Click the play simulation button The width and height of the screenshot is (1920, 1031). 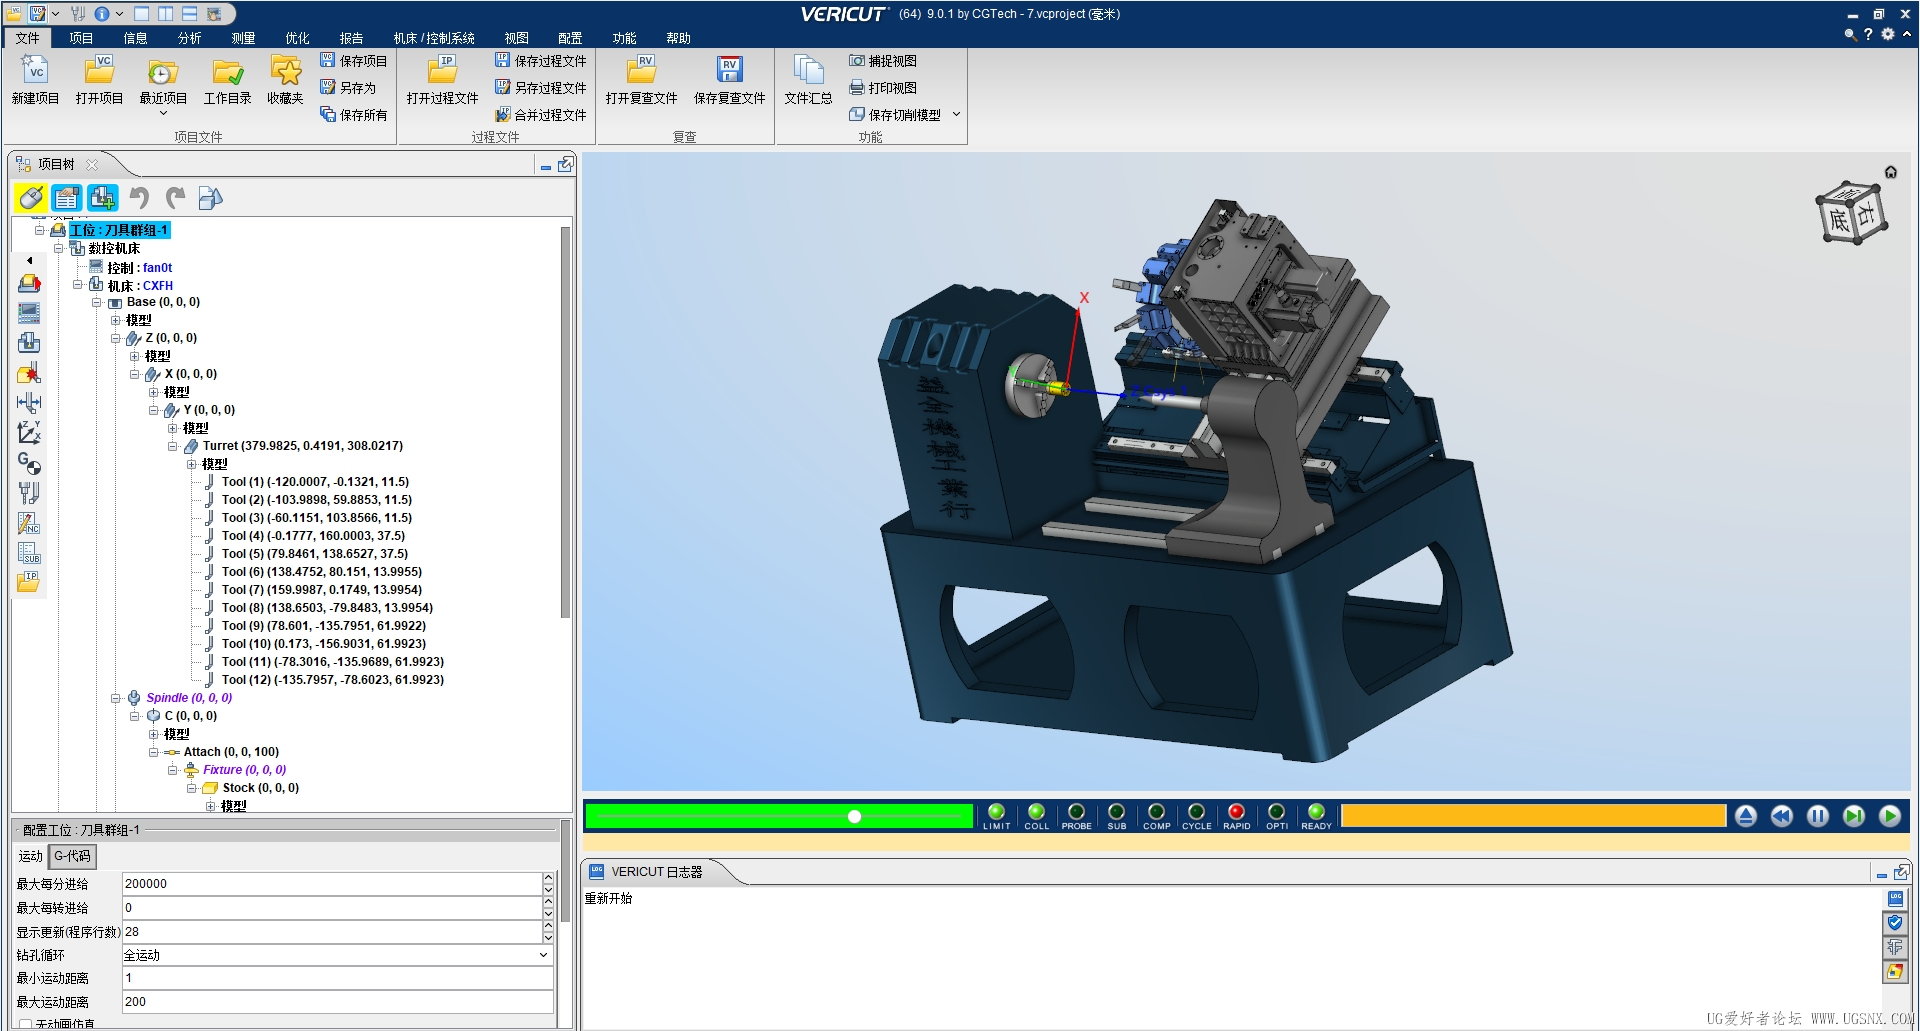tap(1889, 816)
